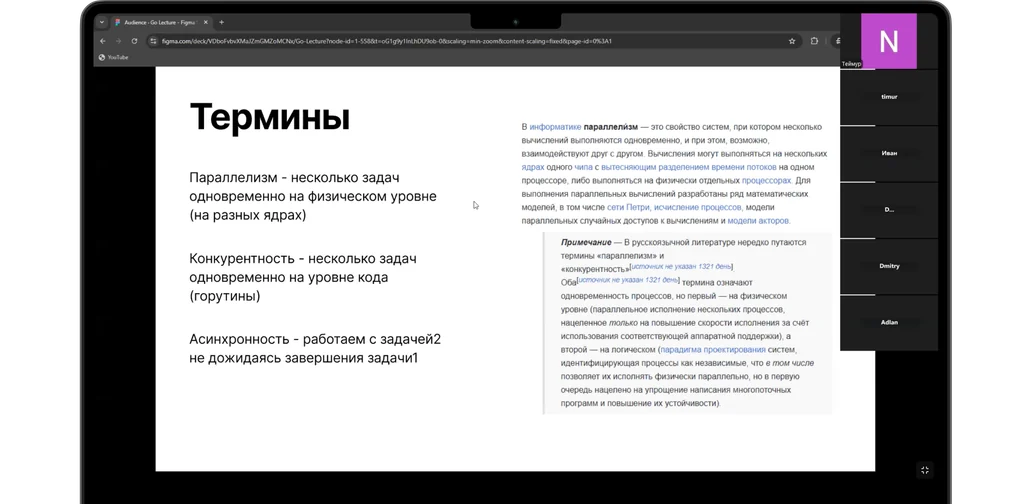Open the чипа link
Image resolution: width=1032 pixels, height=504 pixels.
coord(583,167)
